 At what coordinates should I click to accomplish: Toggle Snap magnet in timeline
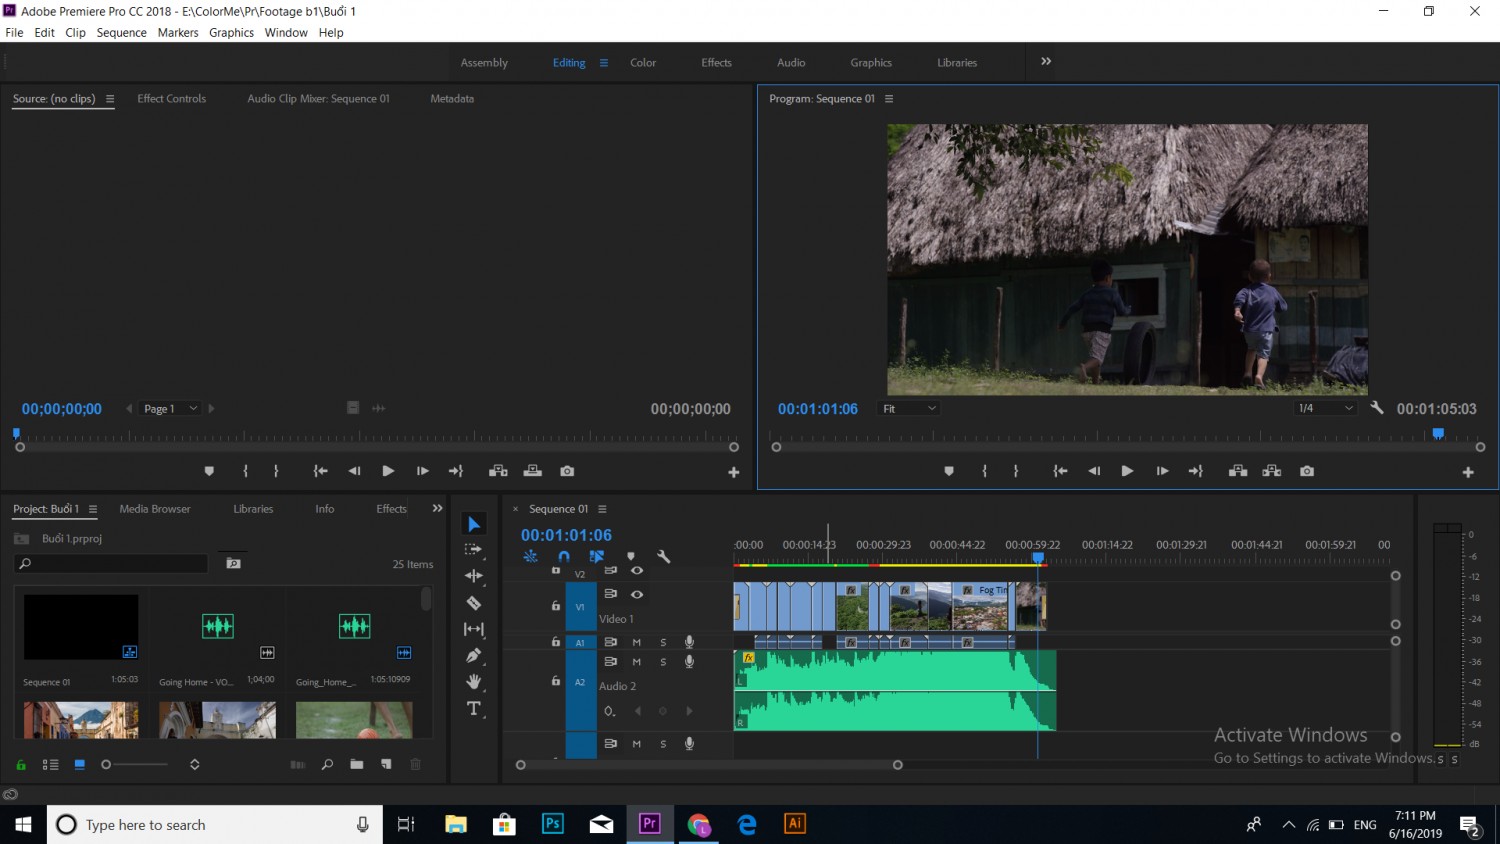tap(564, 557)
